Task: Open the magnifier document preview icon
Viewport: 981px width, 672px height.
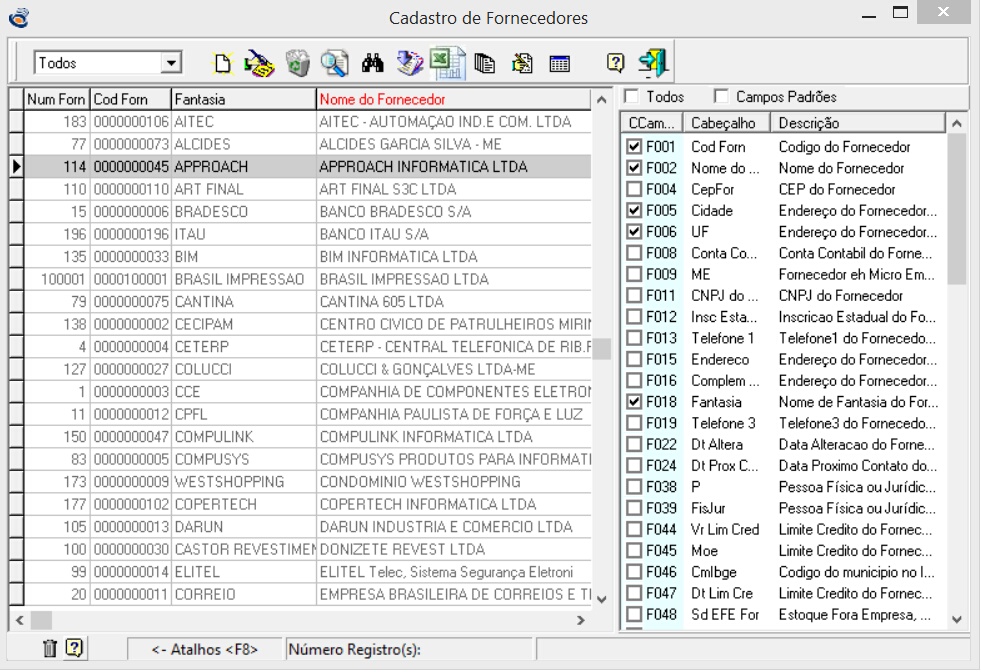Action: (x=334, y=63)
